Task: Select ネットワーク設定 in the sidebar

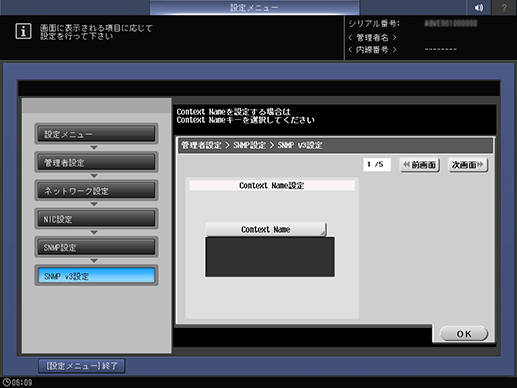Action: click(x=96, y=191)
